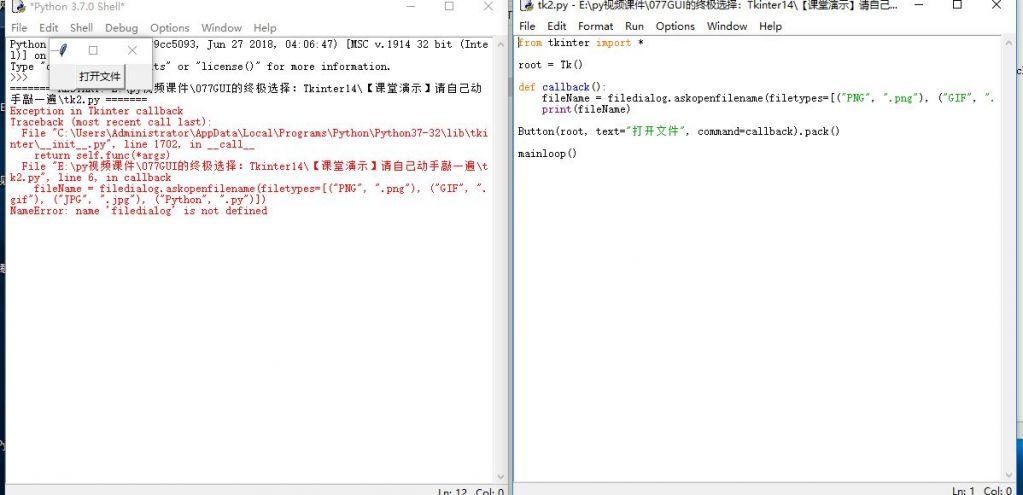Open the Run menu in tk2.py editor
Viewport: 1023px width, 495px height.
(x=634, y=26)
